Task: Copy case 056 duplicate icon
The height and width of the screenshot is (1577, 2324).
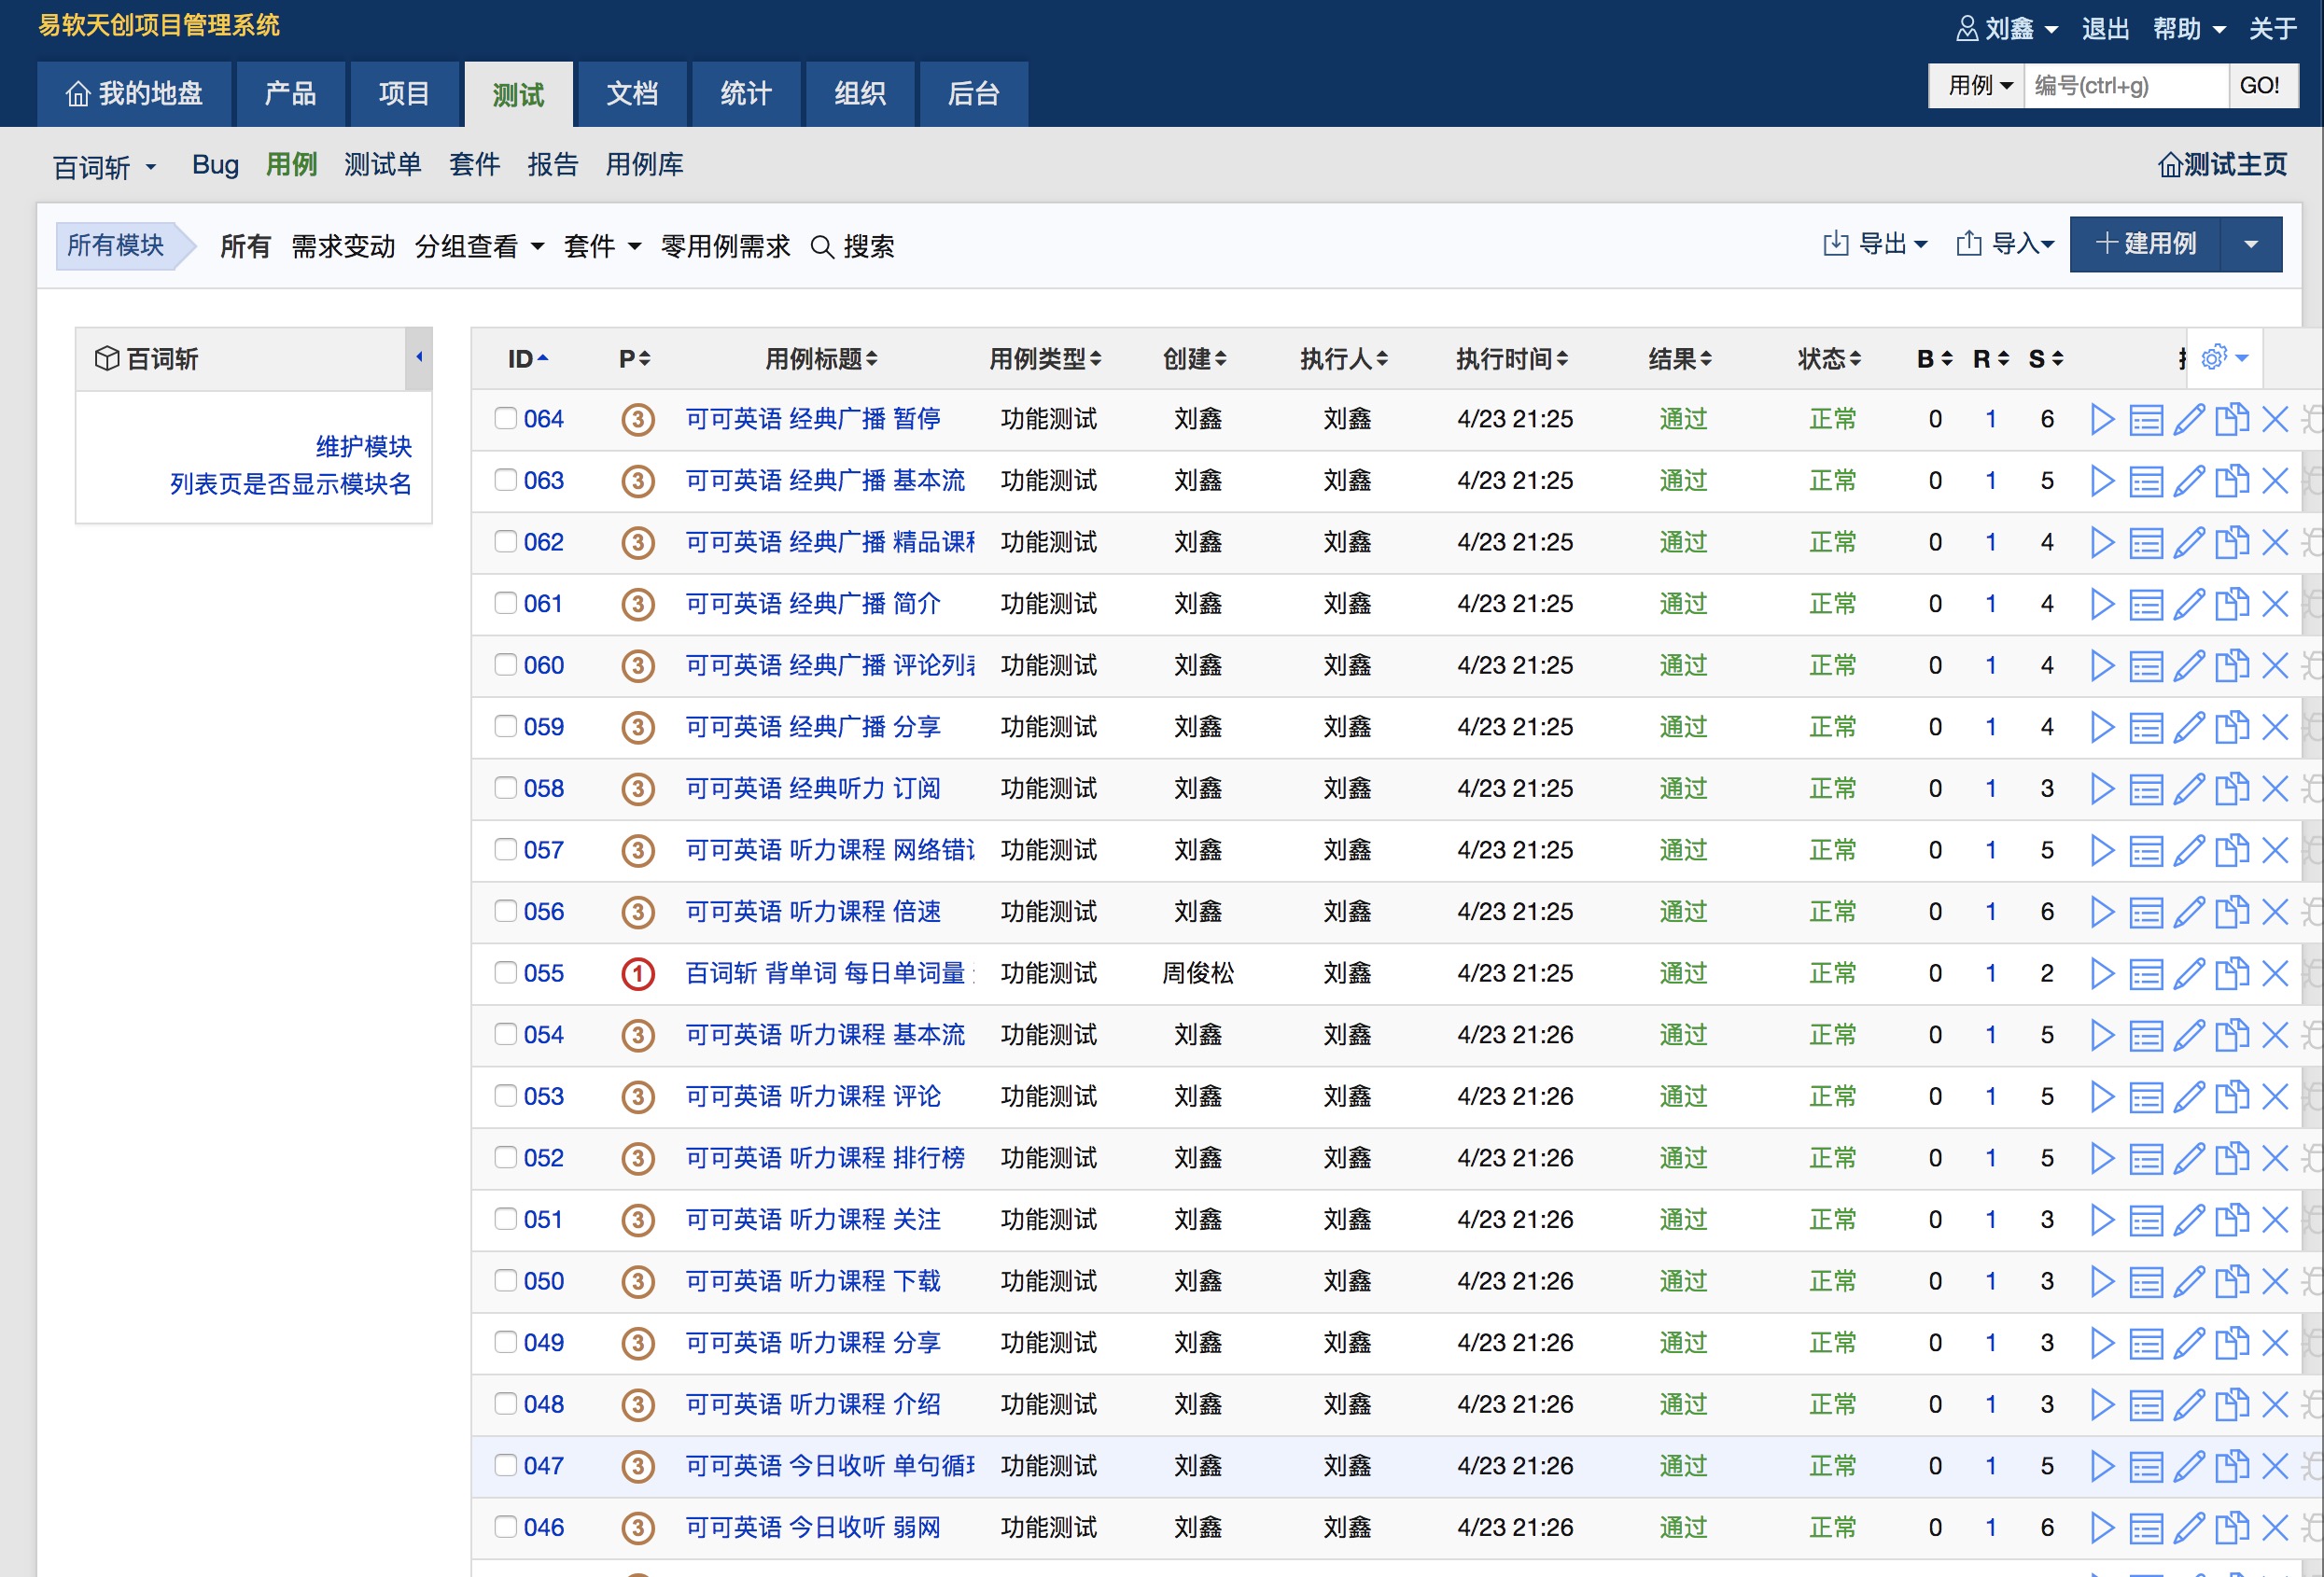Action: pos(2232,912)
